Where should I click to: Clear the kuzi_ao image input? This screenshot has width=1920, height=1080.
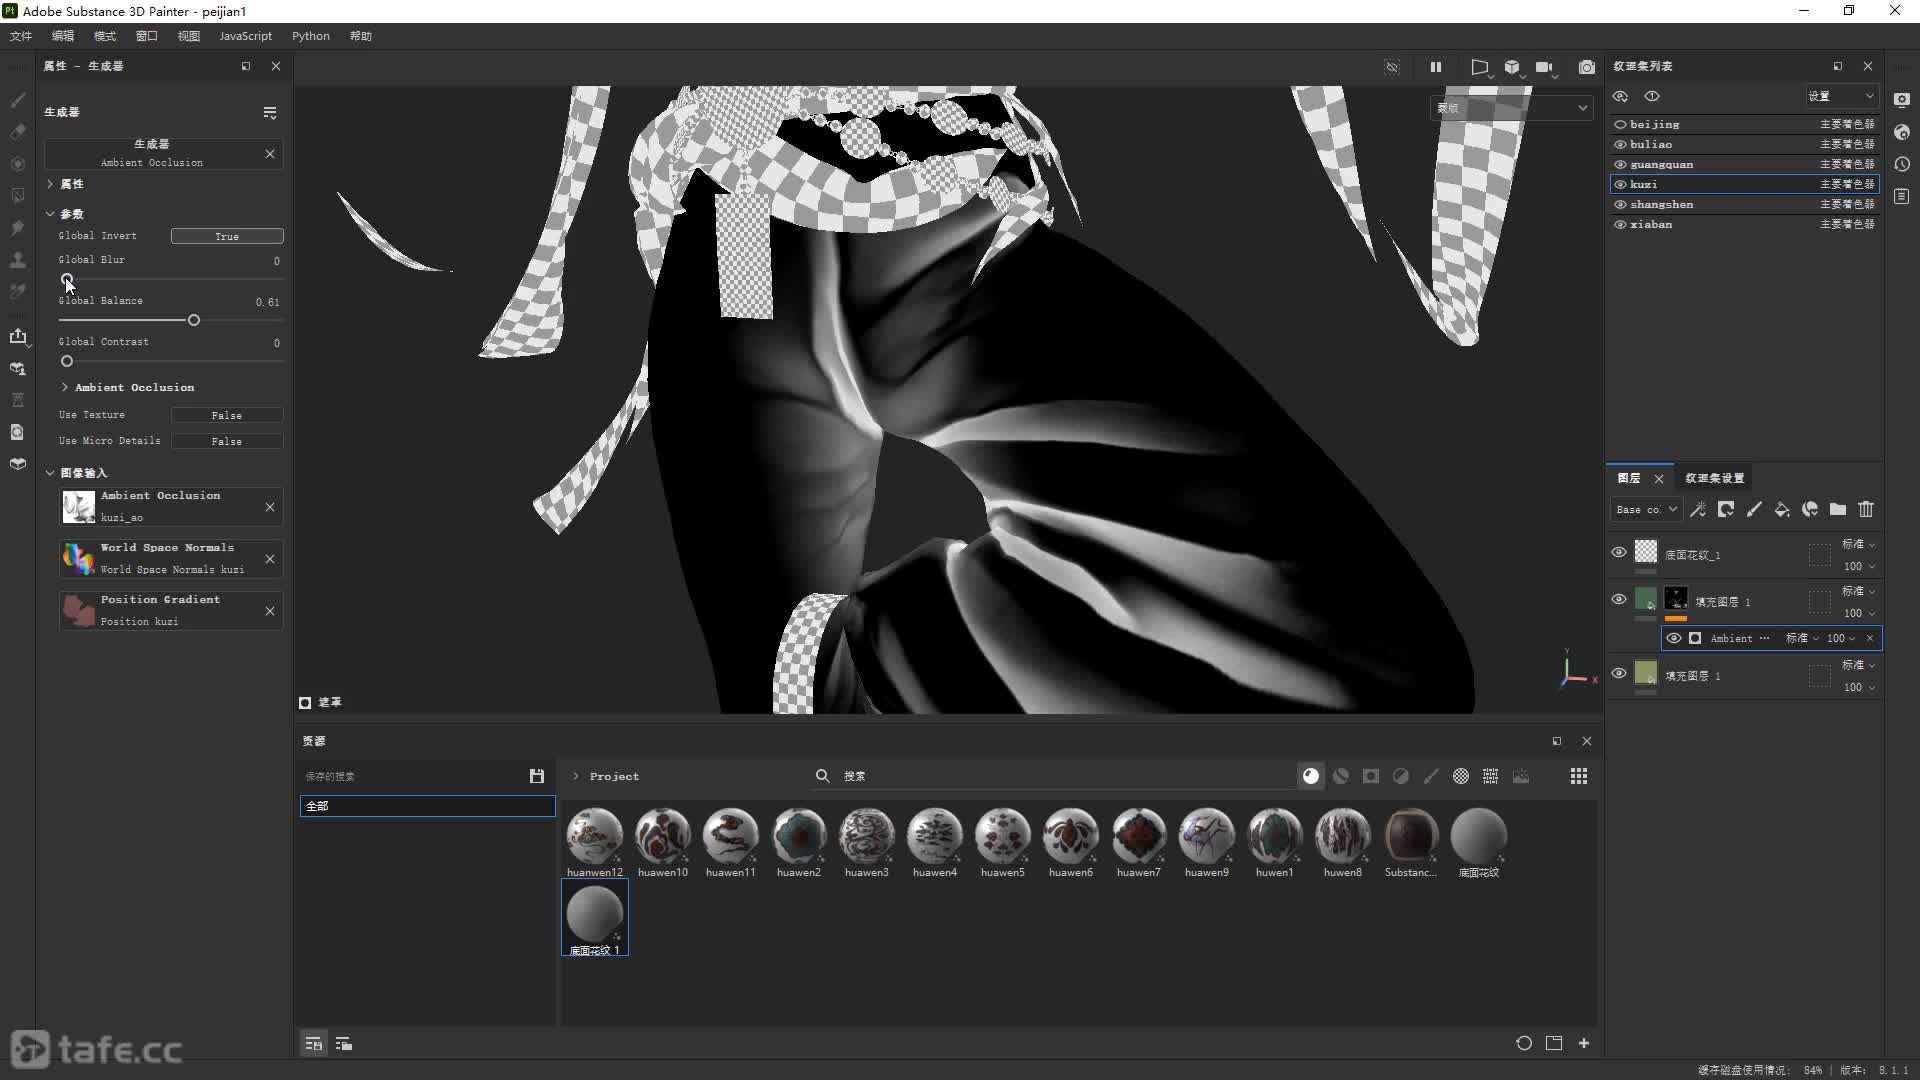(x=270, y=507)
